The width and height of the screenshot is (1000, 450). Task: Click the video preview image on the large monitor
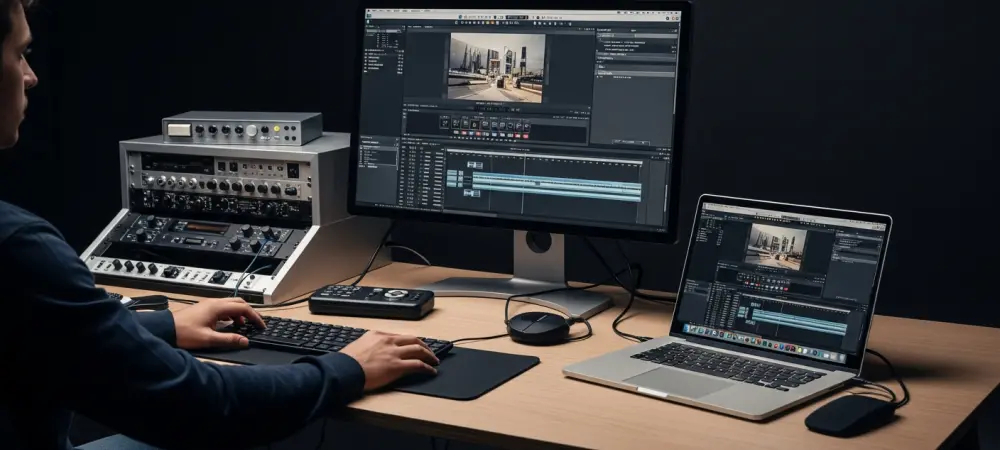496,68
